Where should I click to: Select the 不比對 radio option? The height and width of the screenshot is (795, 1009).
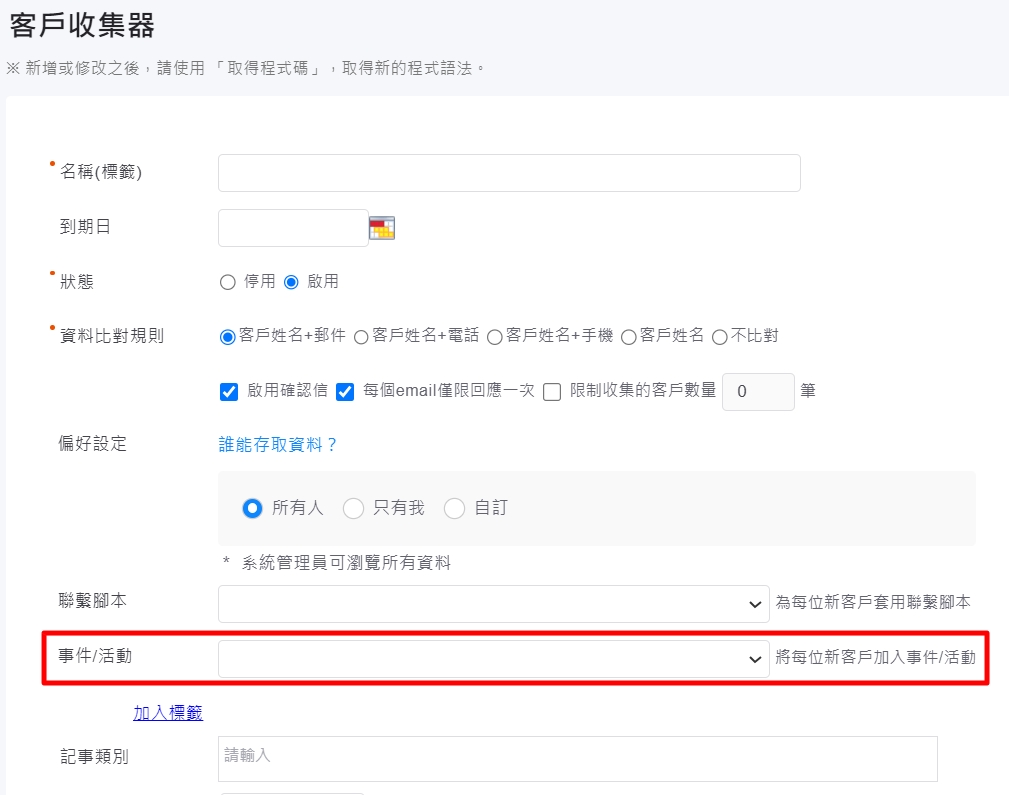(719, 337)
